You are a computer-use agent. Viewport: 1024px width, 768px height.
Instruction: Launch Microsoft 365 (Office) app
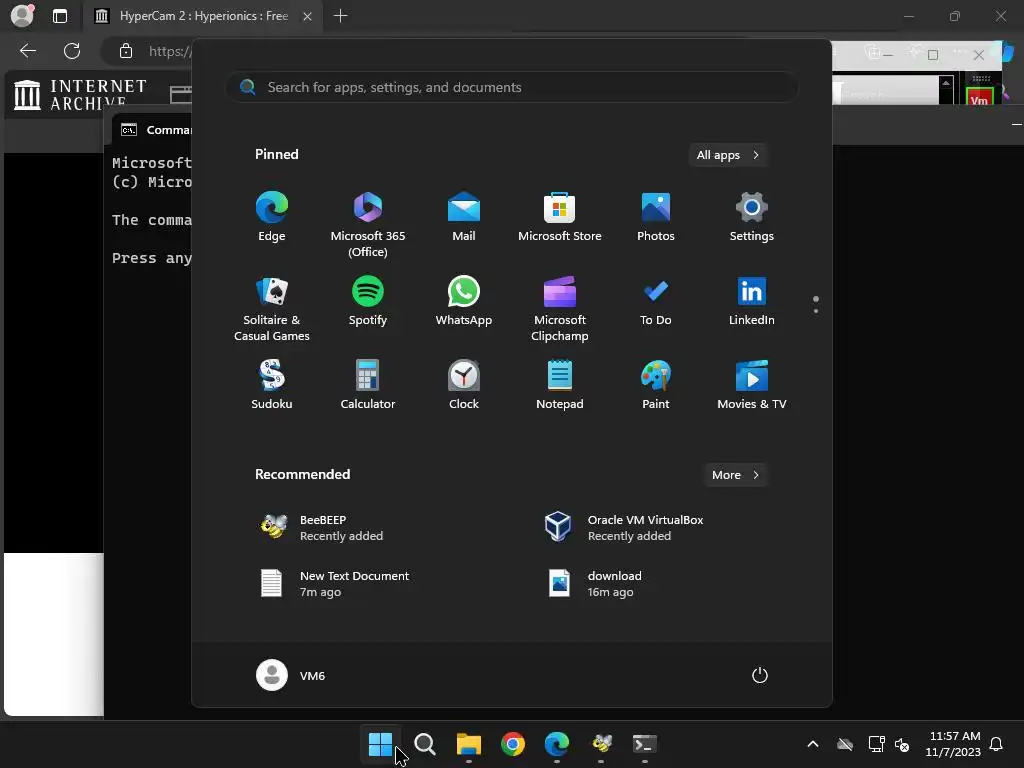click(368, 224)
